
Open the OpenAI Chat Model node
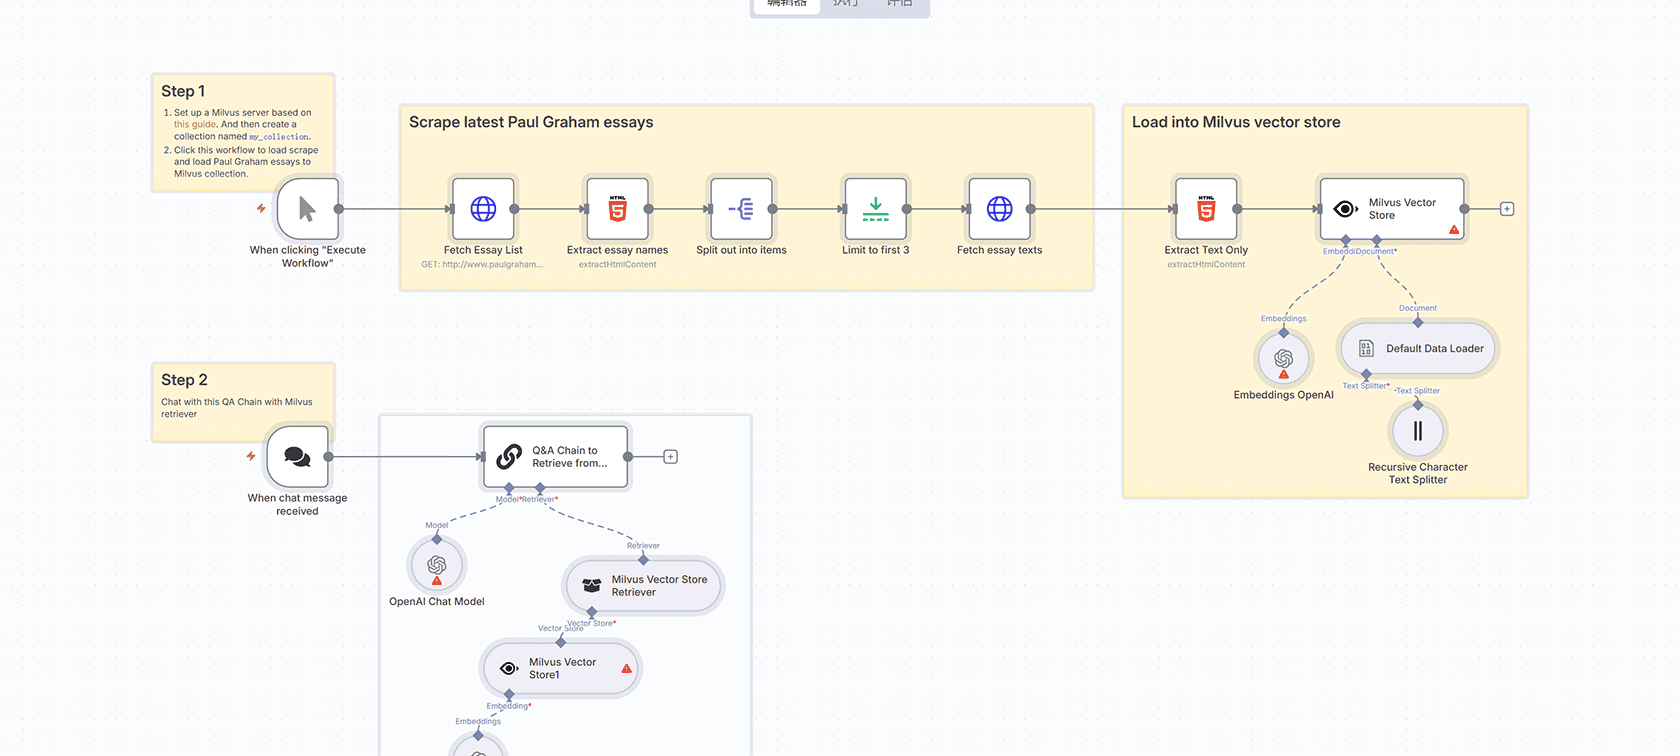pyautogui.click(x=437, y=566)
